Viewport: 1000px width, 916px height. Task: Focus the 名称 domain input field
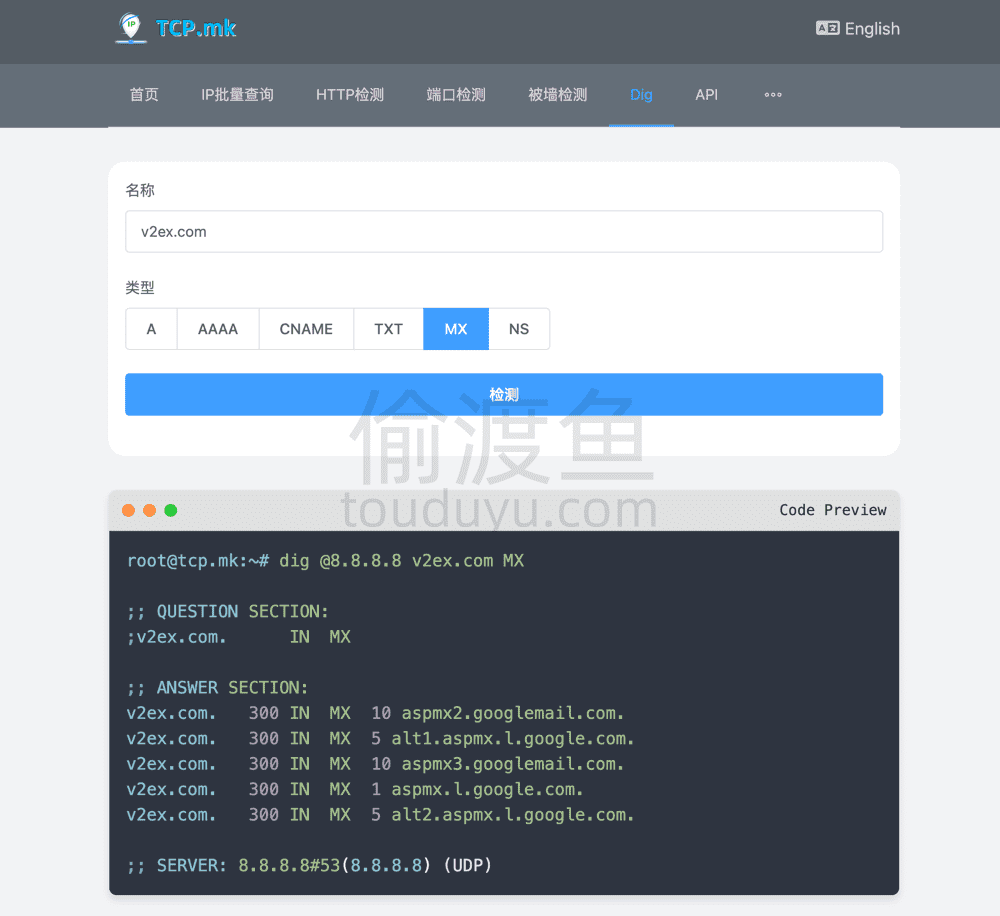tap(504, 232)
